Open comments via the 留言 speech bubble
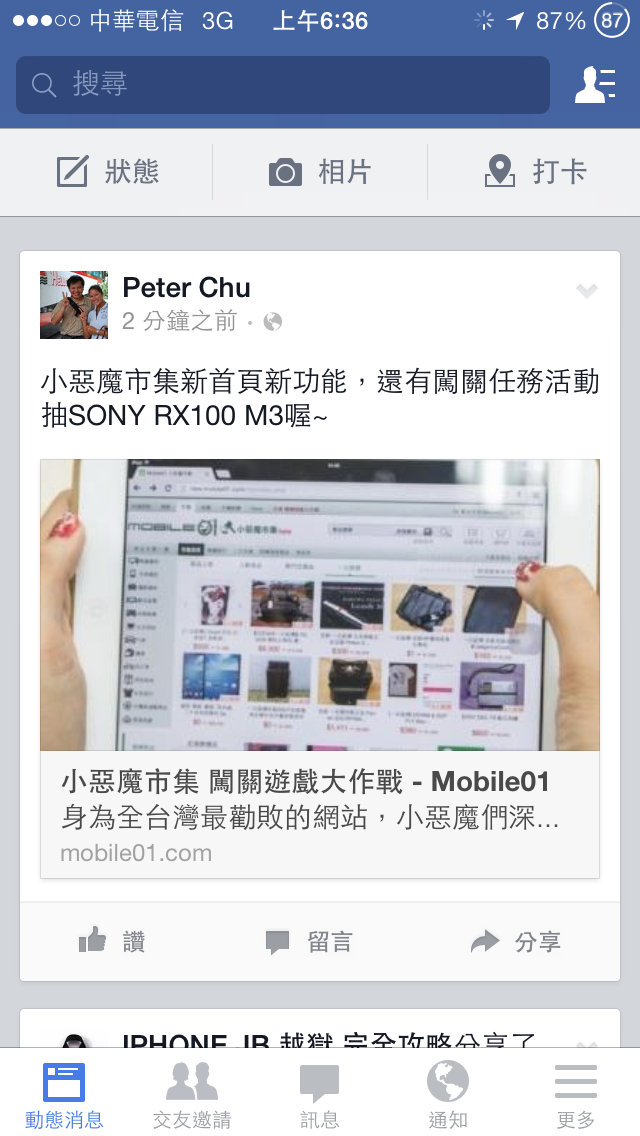The height and width of the screenshot is (1136, 640). 277,943
